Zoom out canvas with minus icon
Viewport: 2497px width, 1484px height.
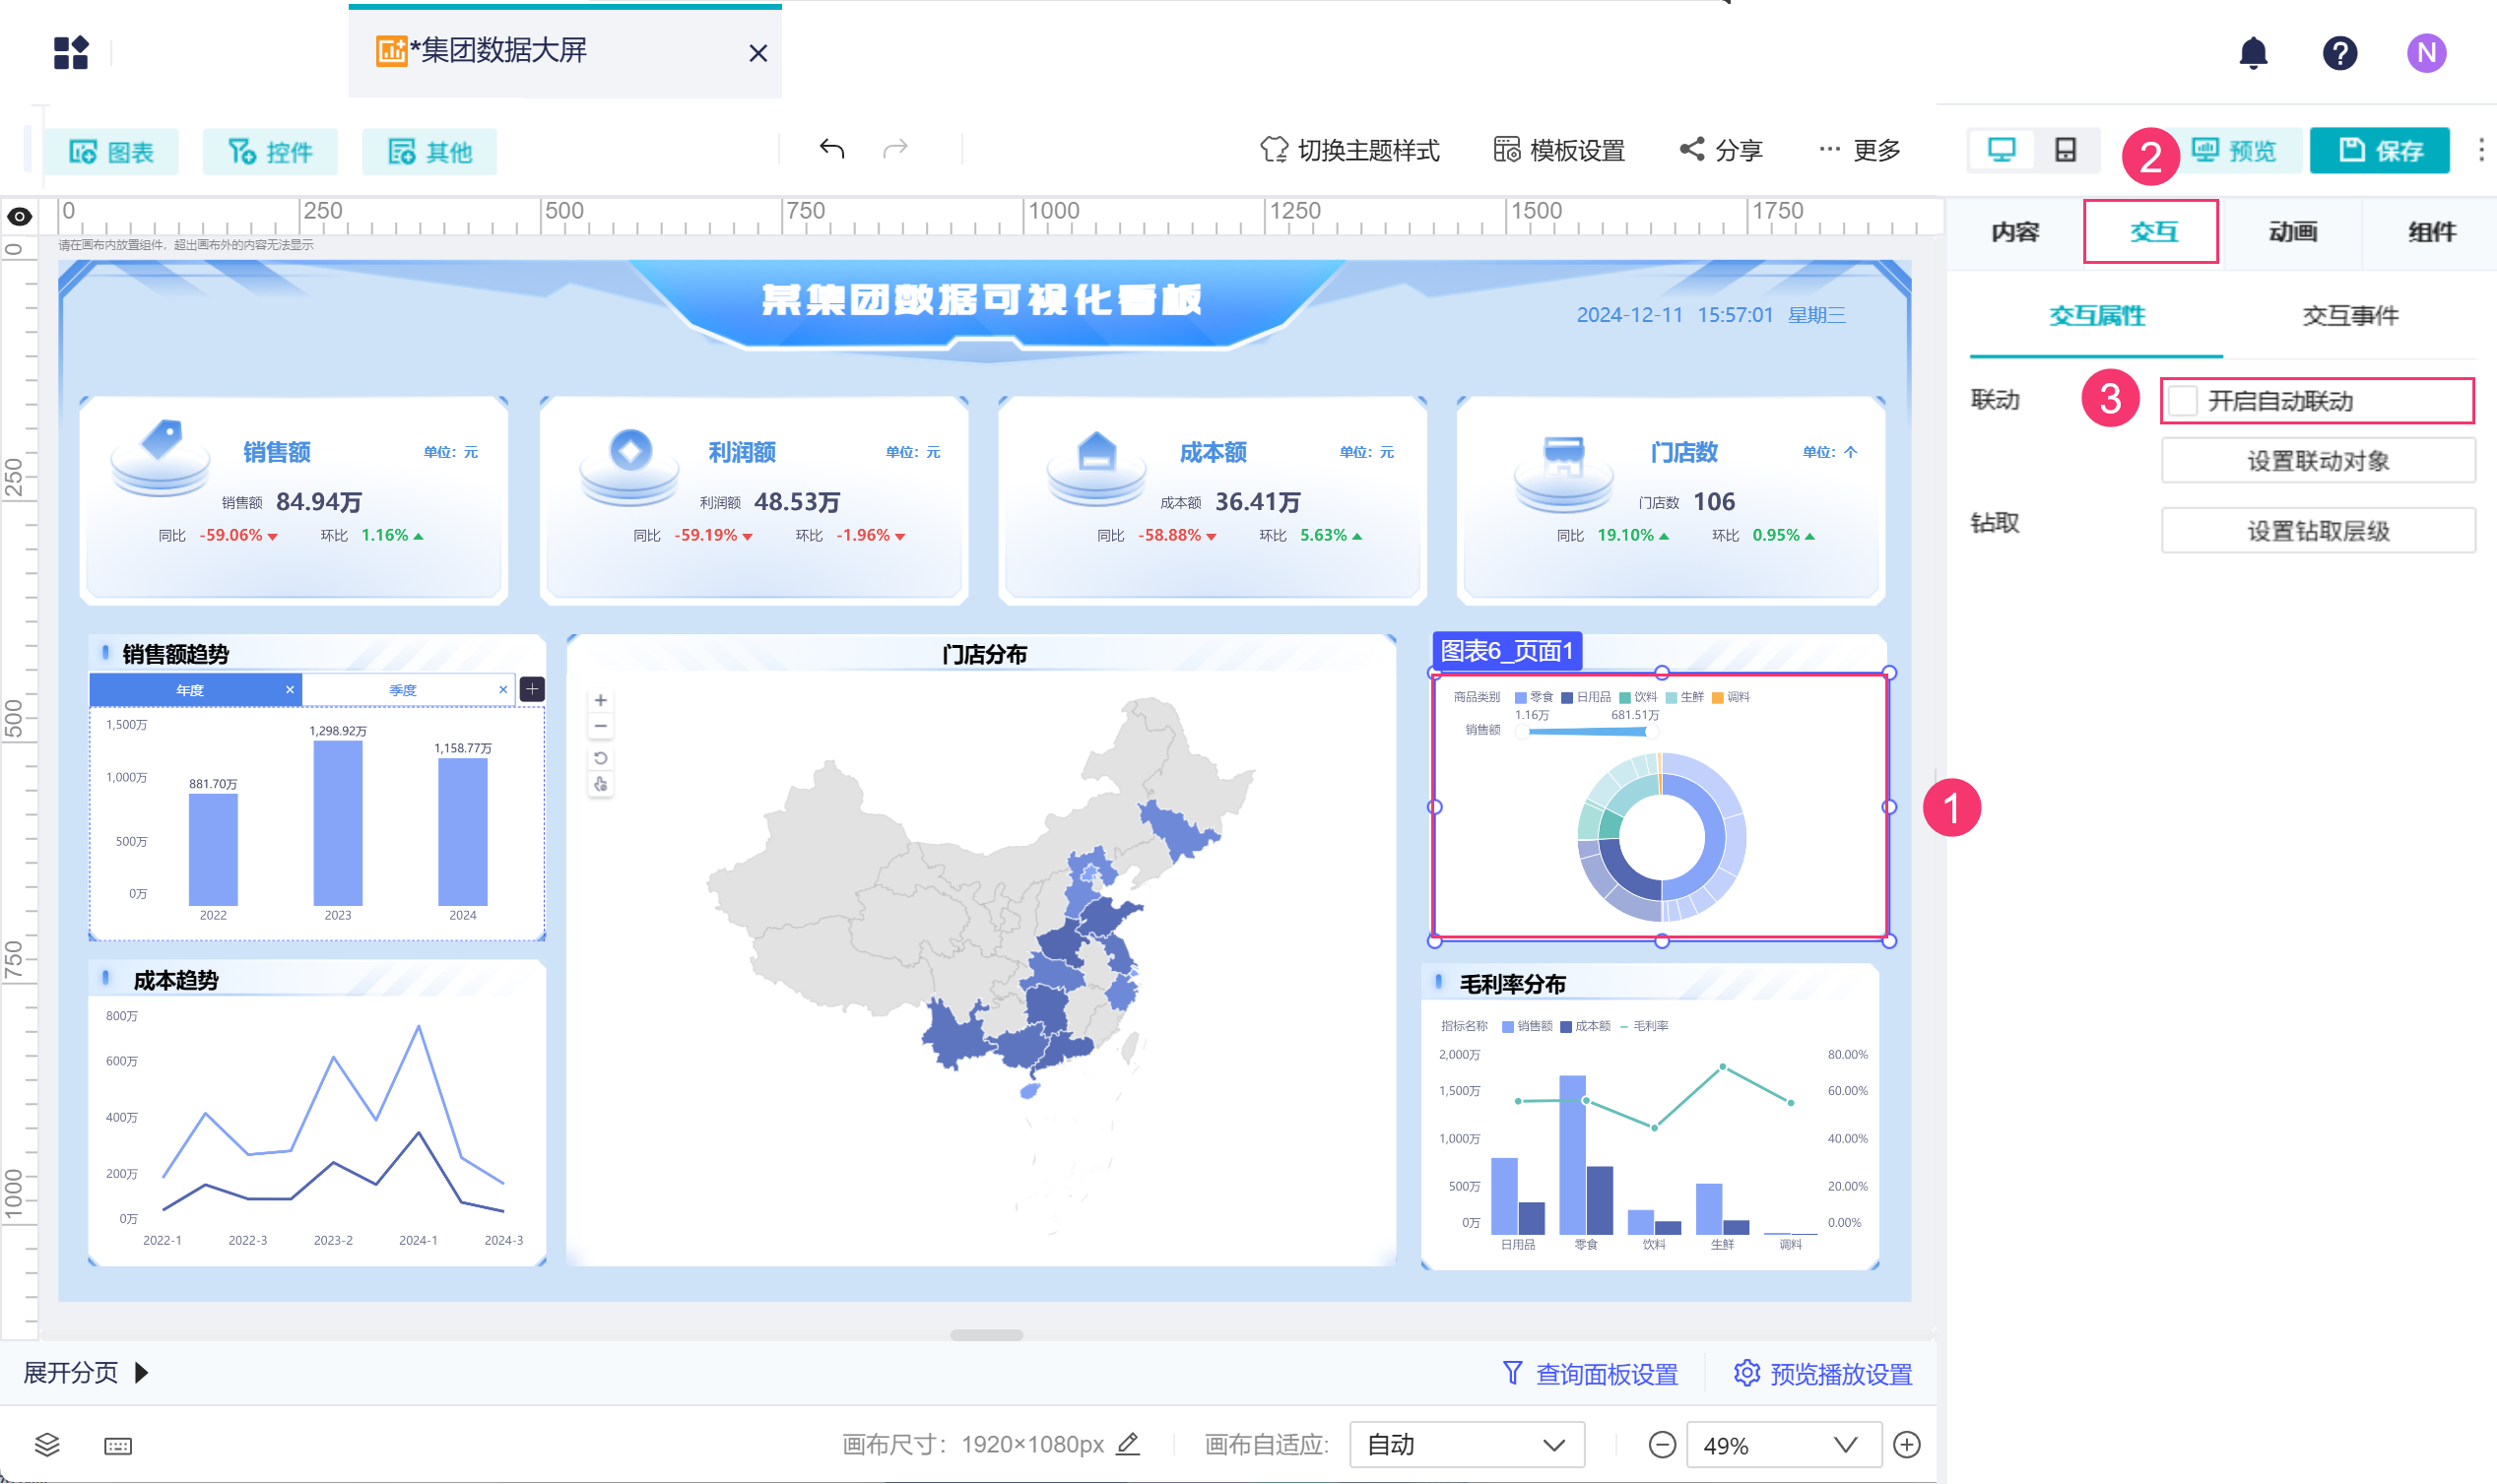1661,1444
